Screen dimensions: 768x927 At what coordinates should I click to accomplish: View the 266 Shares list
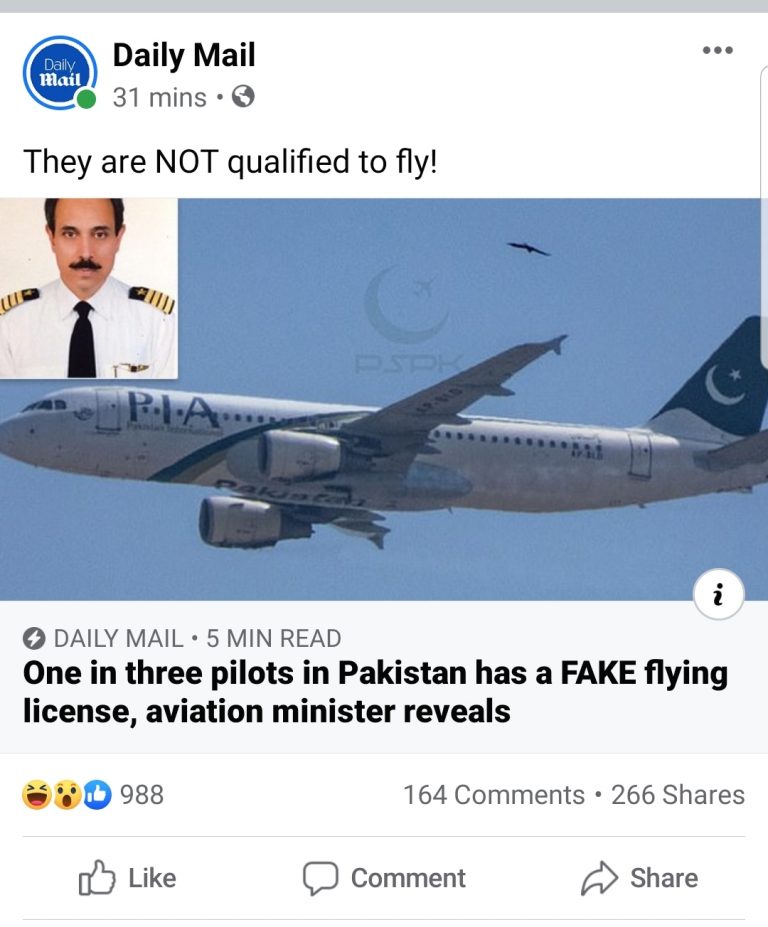[678, 795]
